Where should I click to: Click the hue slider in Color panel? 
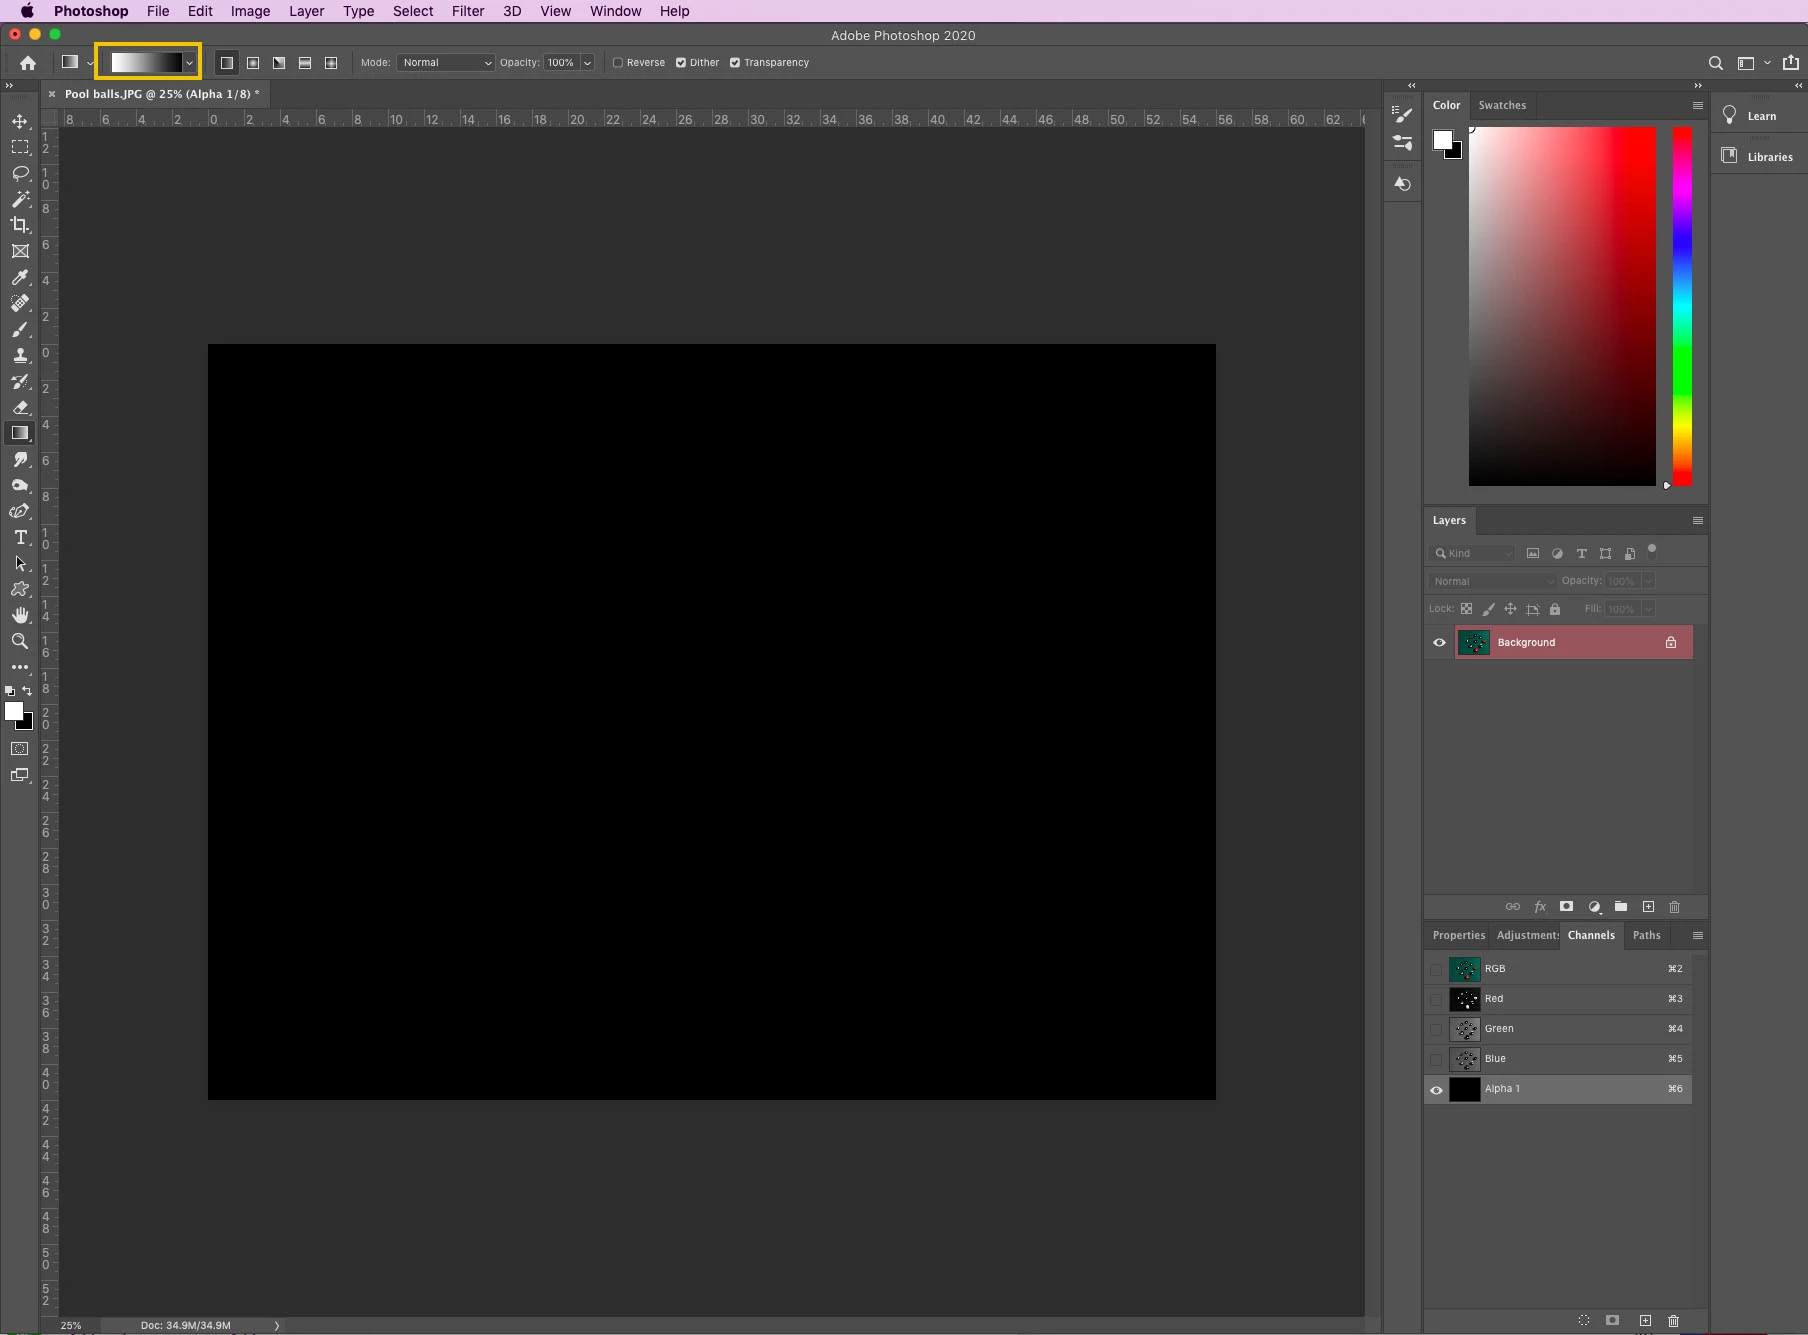tap(1682, 306)
